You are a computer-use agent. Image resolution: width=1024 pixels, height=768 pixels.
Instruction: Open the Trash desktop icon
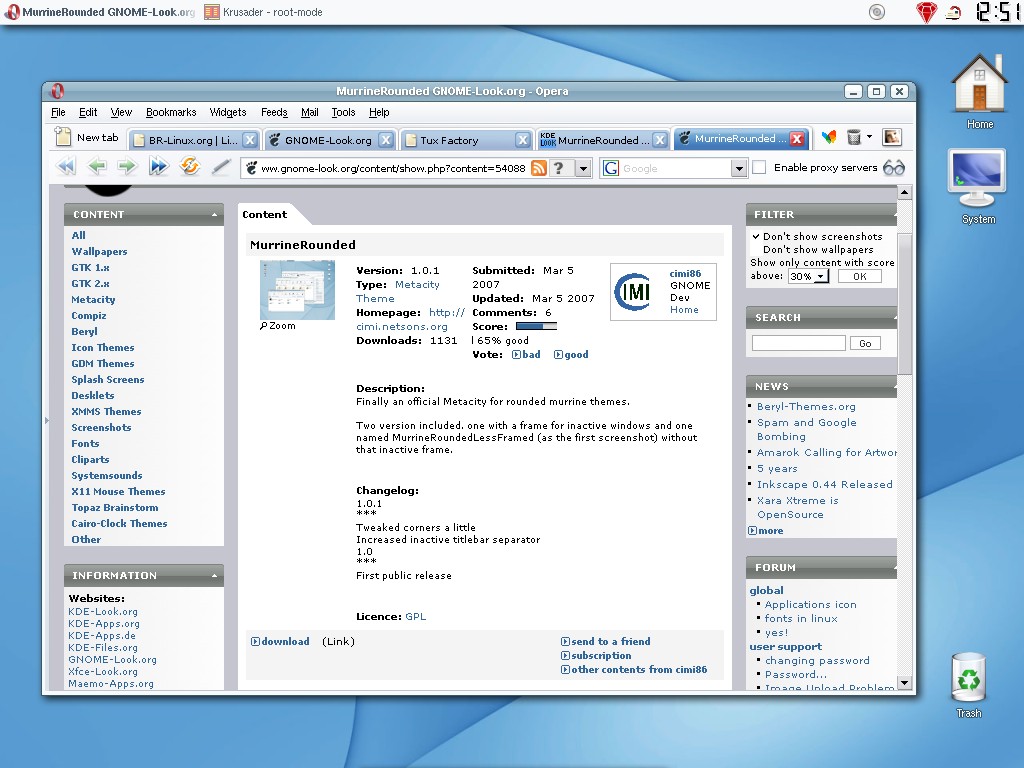pos(968,685)
